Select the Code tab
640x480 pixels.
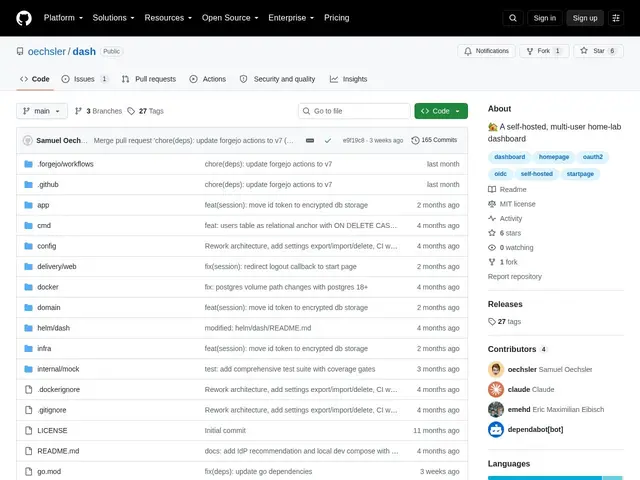tap(35, 79)
